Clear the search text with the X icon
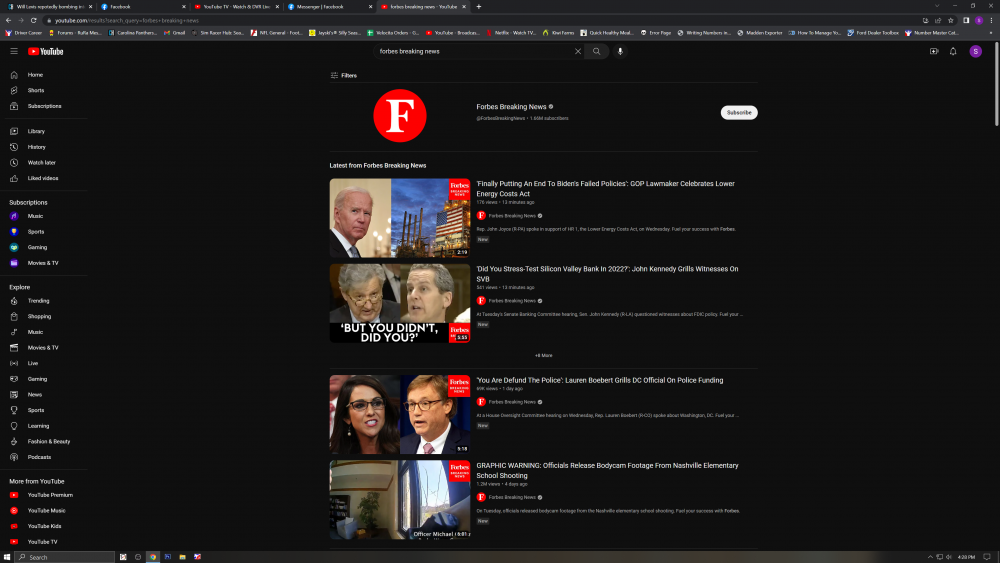The image size is (1000, 563). (x=577, y=51)
